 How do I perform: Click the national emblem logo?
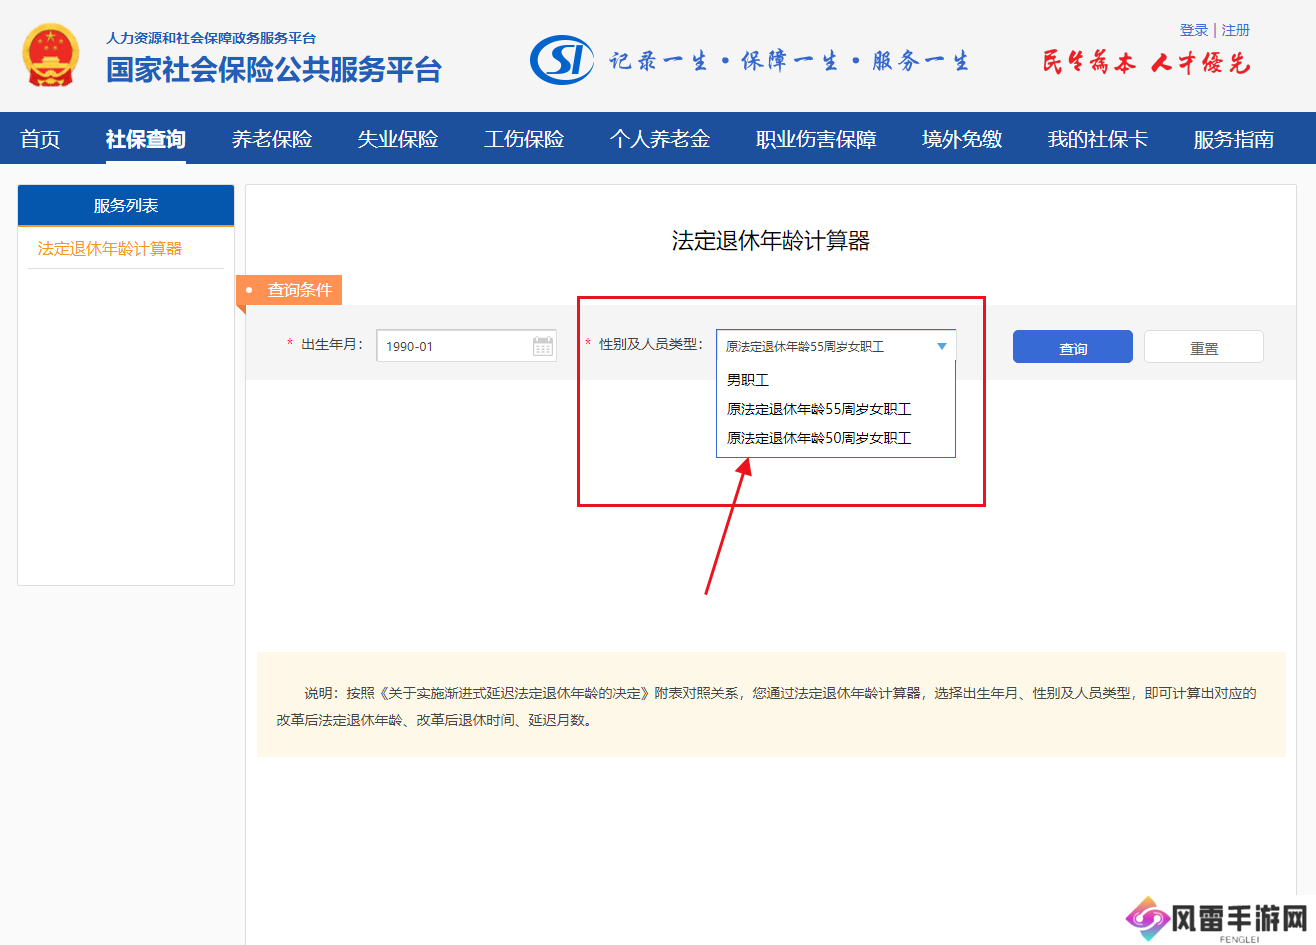(50, 56)
